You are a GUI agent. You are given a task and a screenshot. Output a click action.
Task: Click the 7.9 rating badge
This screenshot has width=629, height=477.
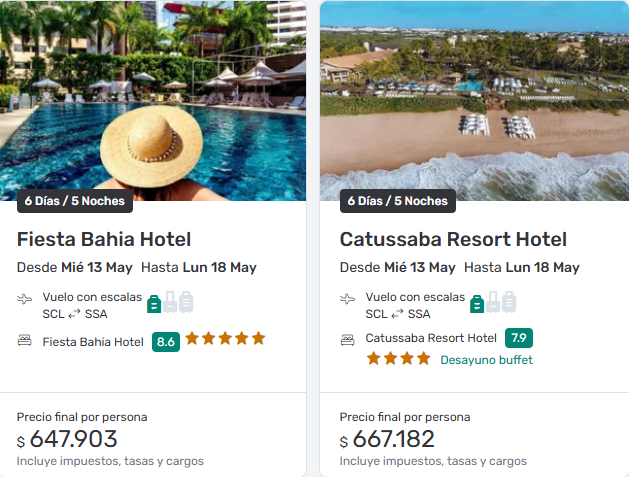coord(519,338)
